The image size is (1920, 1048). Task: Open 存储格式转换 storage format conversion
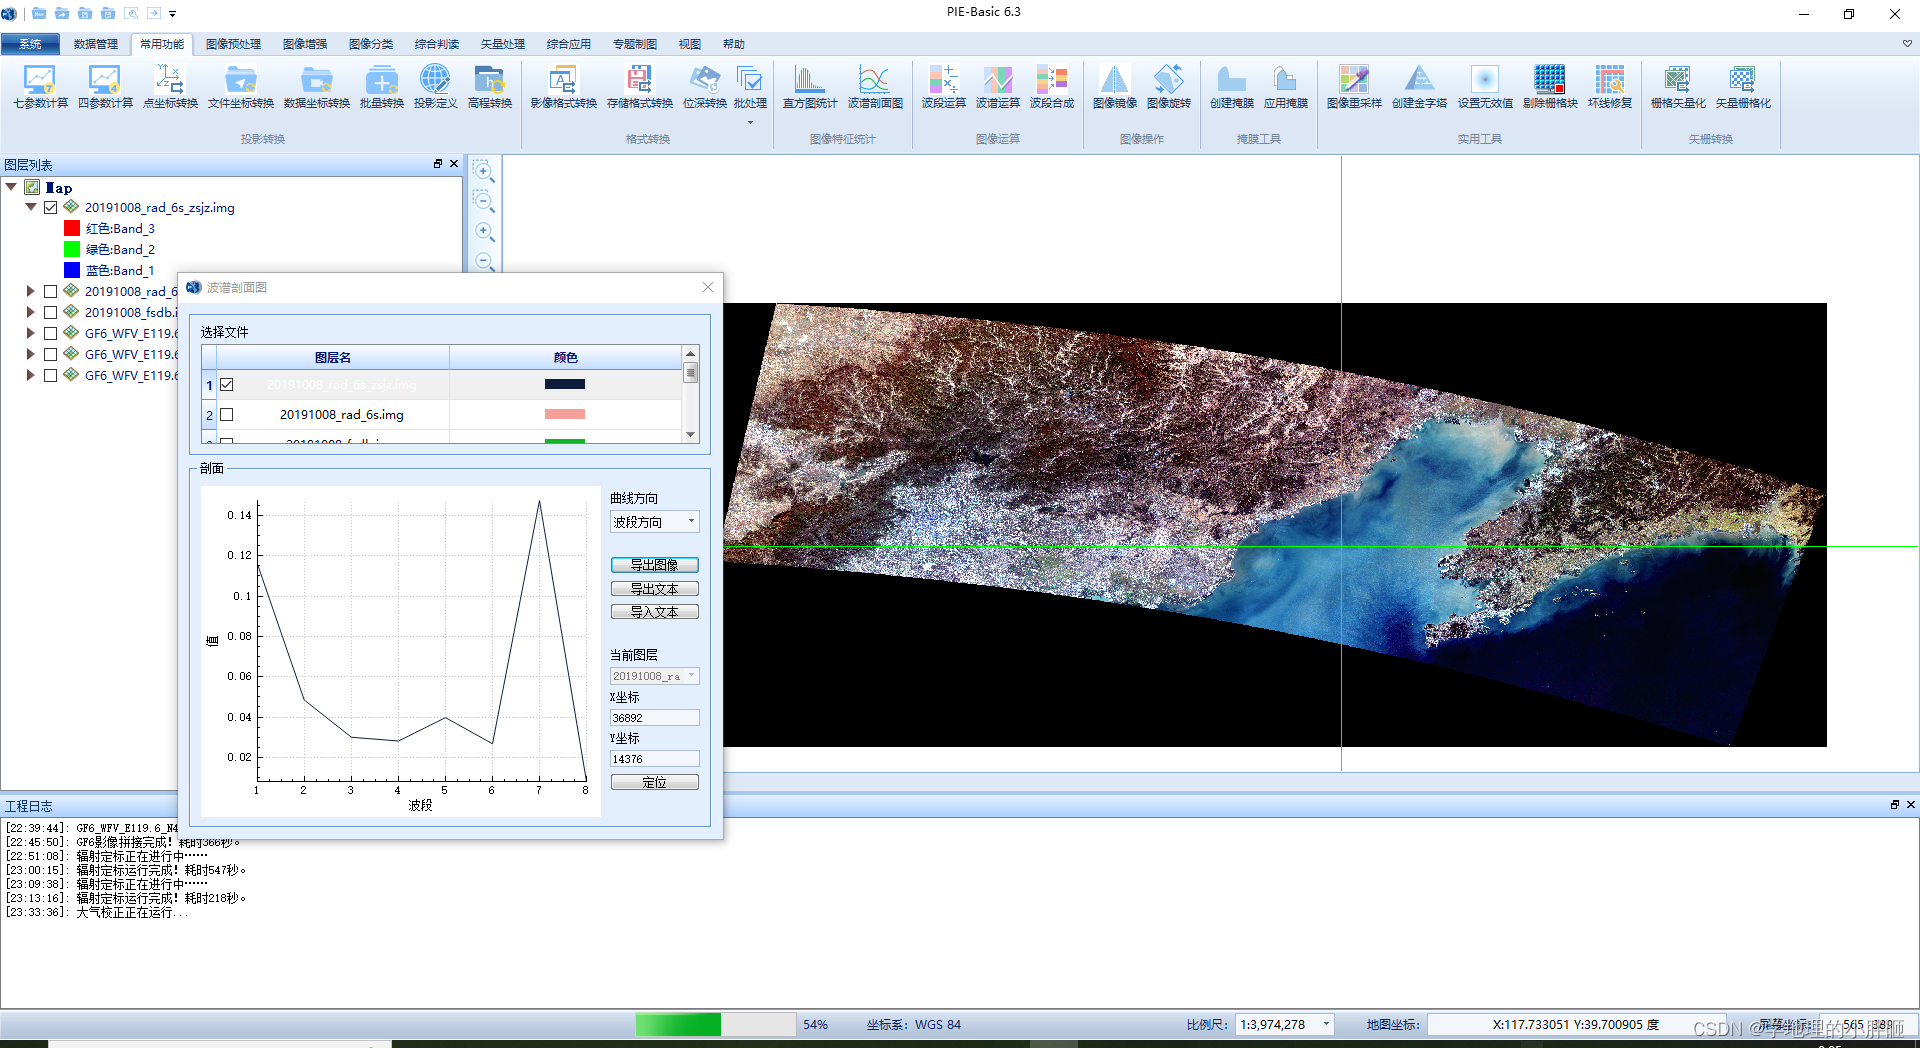pyautogui.click(x=640, y=86)
